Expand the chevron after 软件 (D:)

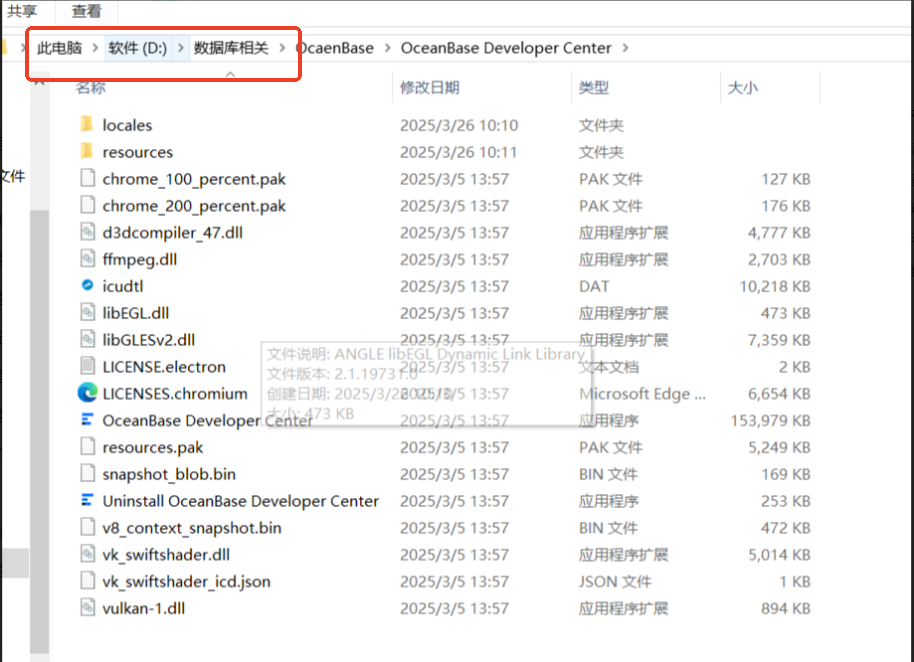coord(181,48)
